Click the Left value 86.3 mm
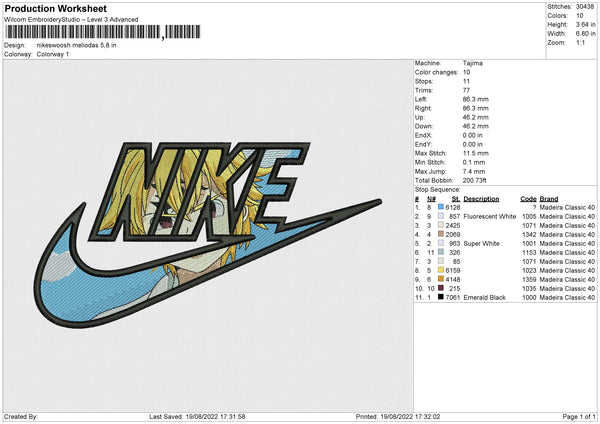Viewport: 600px width, 424px height. pos(476,99)
